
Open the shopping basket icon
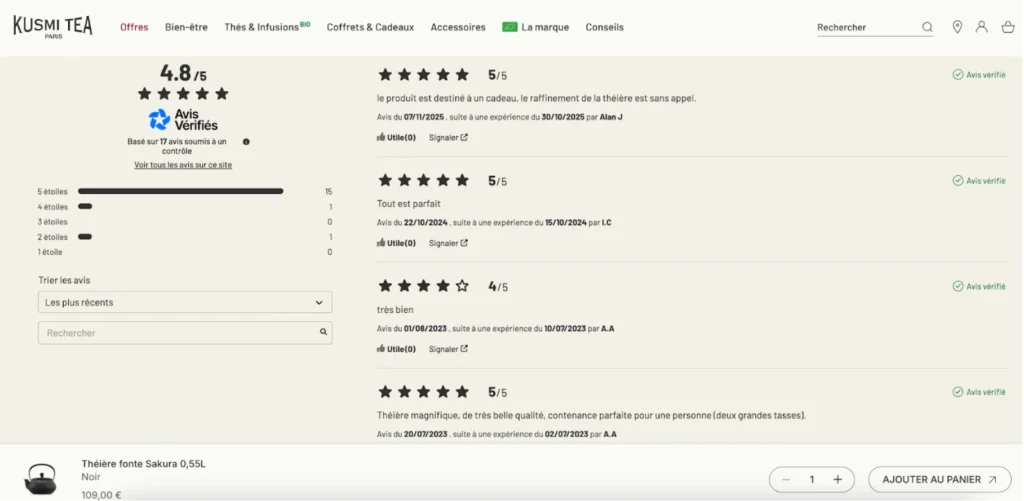click(1007, 27)
